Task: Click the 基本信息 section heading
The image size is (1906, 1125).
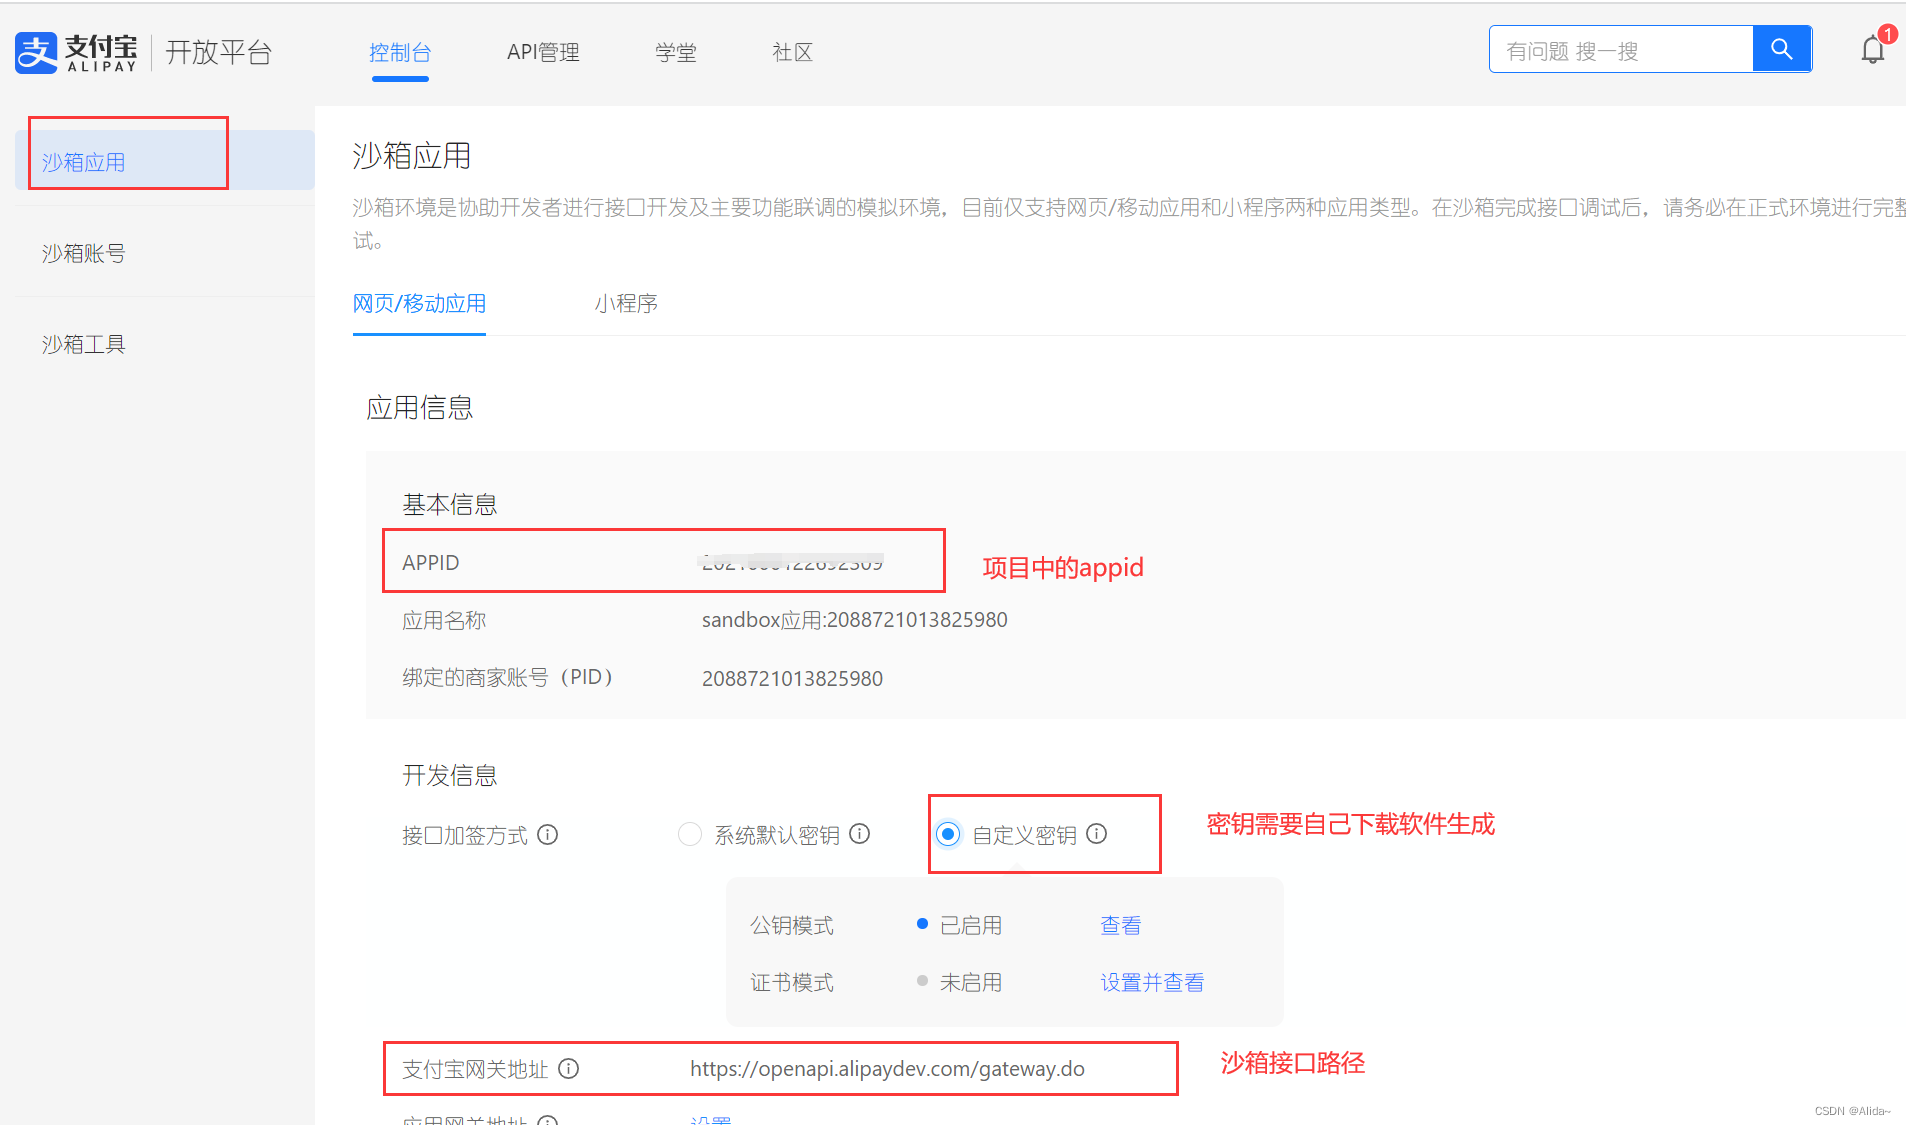Action: pyautogui.click(x=450, y=504)
